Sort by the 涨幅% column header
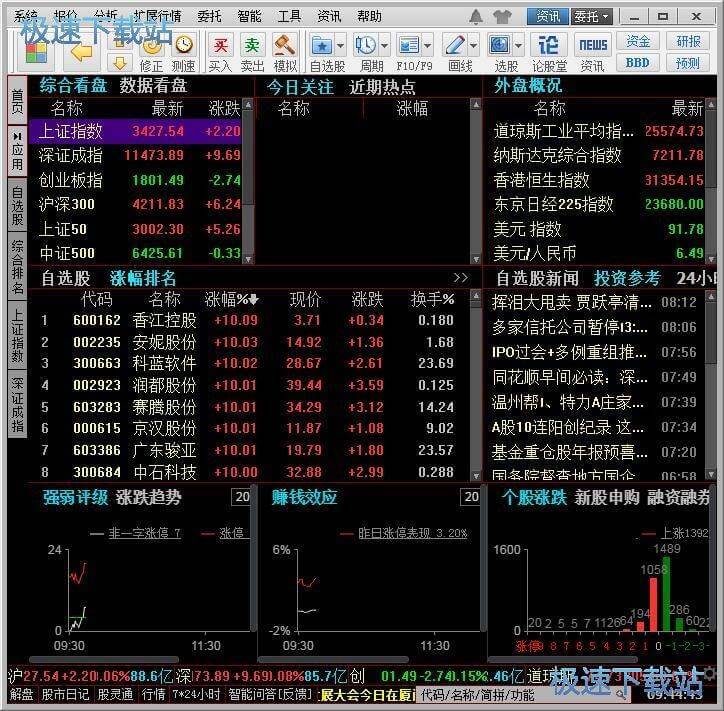The image size is (724, 711). pyautogui.click(x=231, y=300)
